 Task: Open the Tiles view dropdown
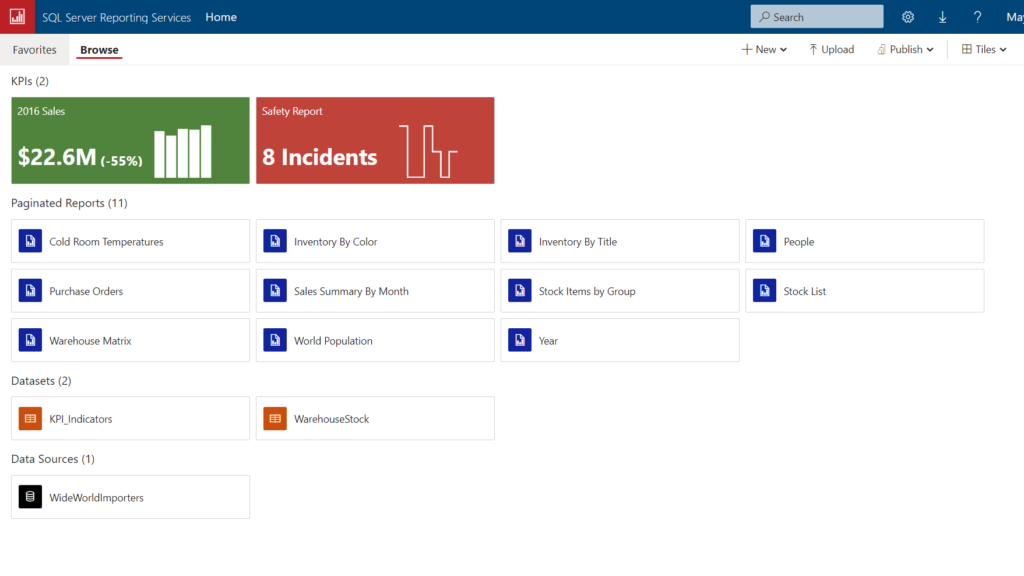point(984,50)
